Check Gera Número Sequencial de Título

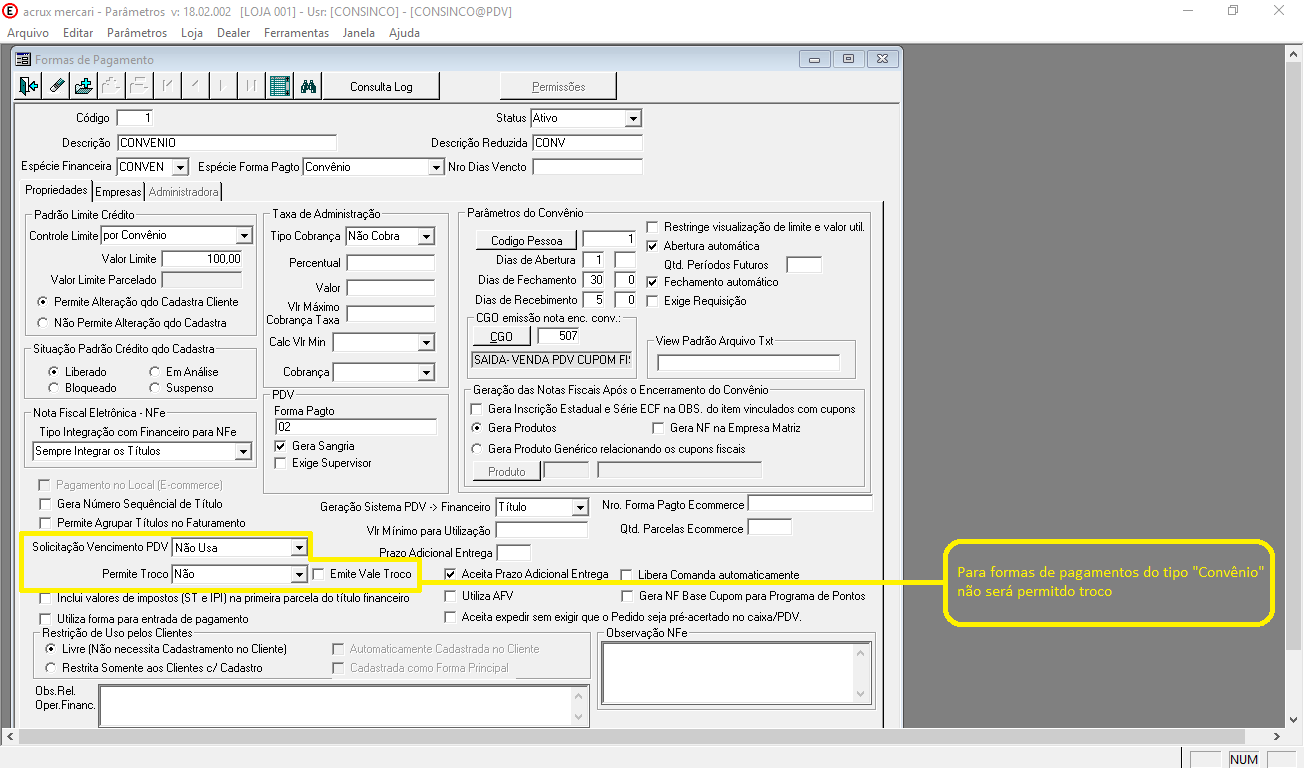[44, 504]
